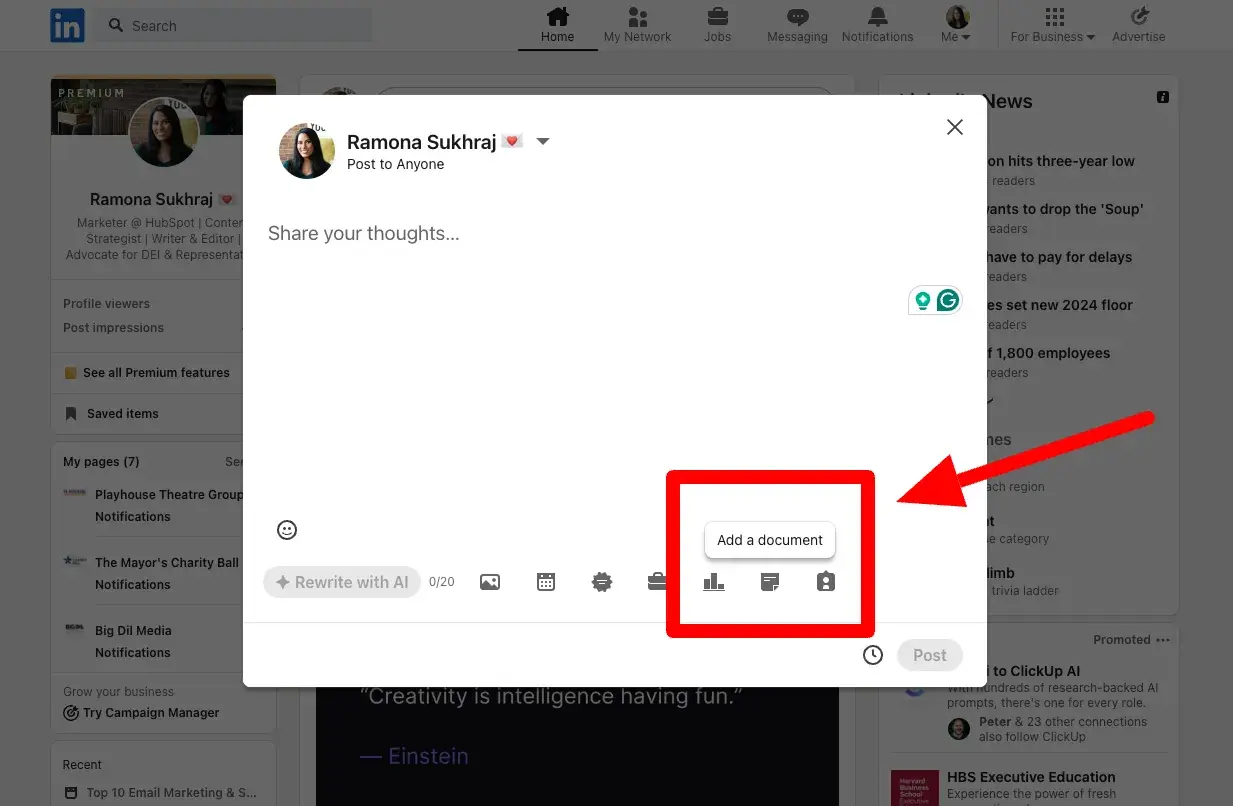Open the Advertise link
1233x806 pixels.
coord(1139,26)
